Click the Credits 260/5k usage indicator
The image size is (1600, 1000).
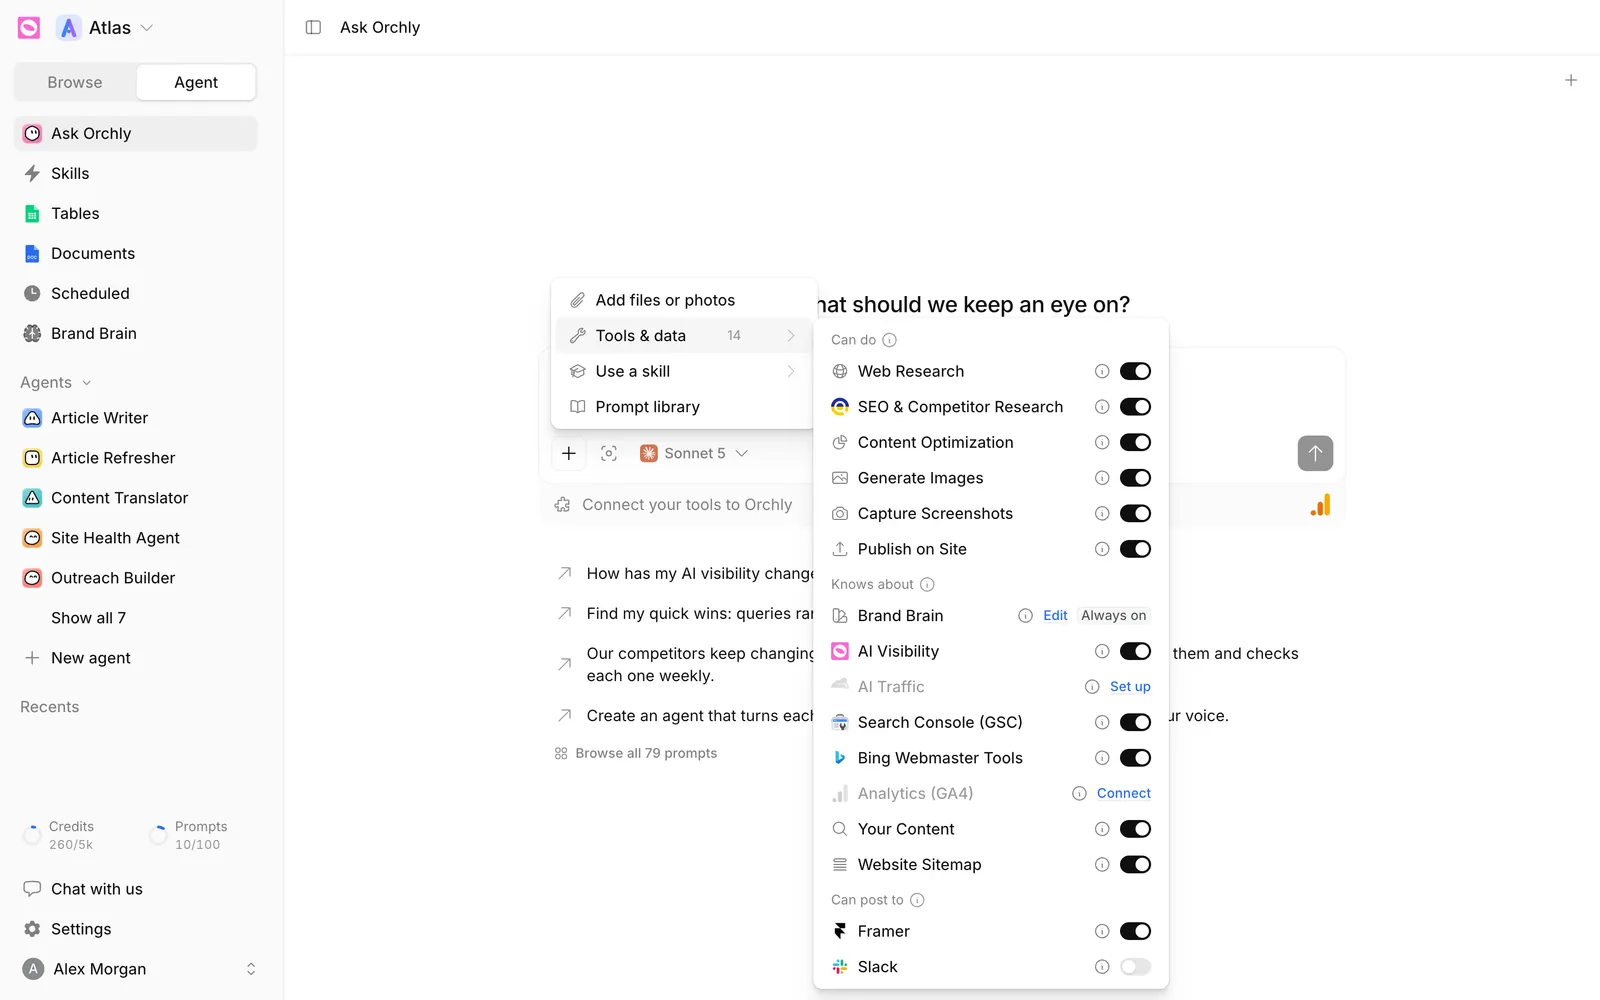pyautogui.click(x=60, y=835)
